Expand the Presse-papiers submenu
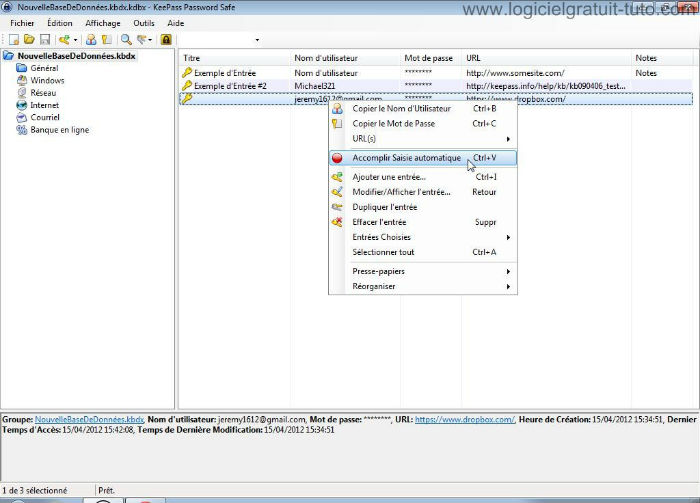 click(423, 271)
